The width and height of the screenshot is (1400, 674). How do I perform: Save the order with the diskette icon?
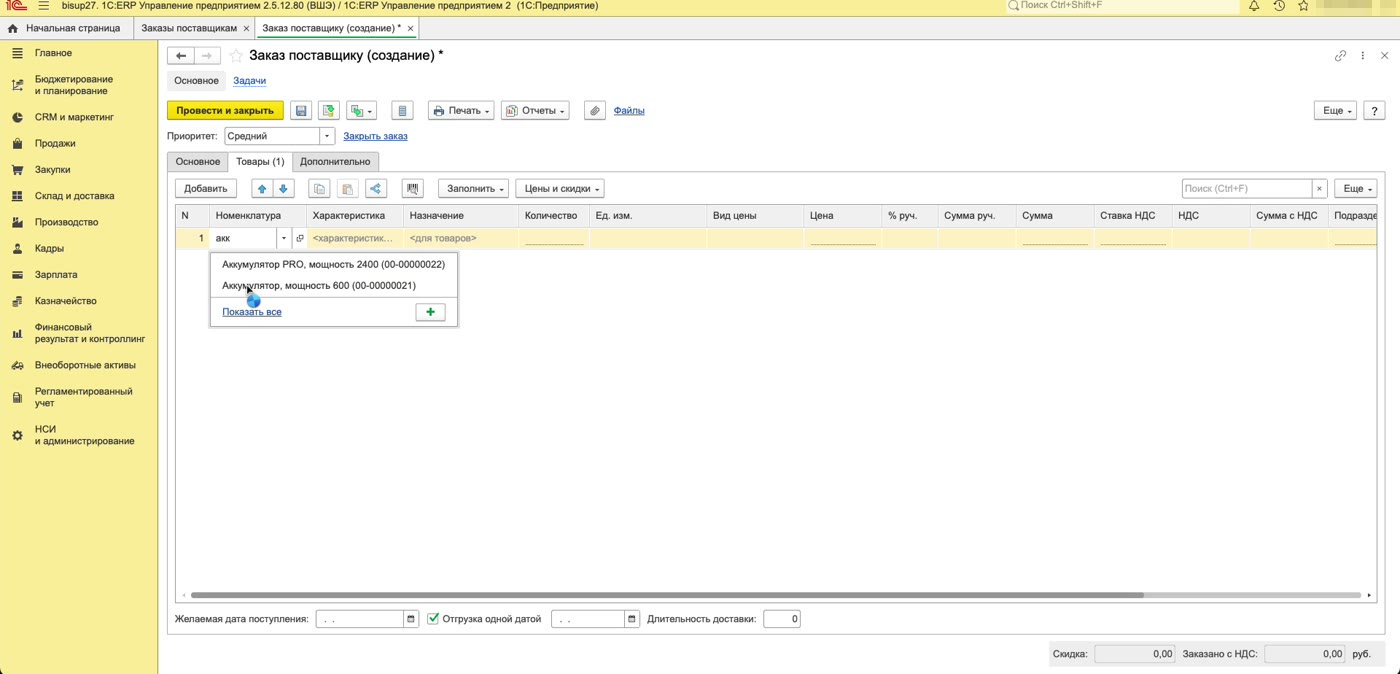pyautogui.click(x=301, y=111)
